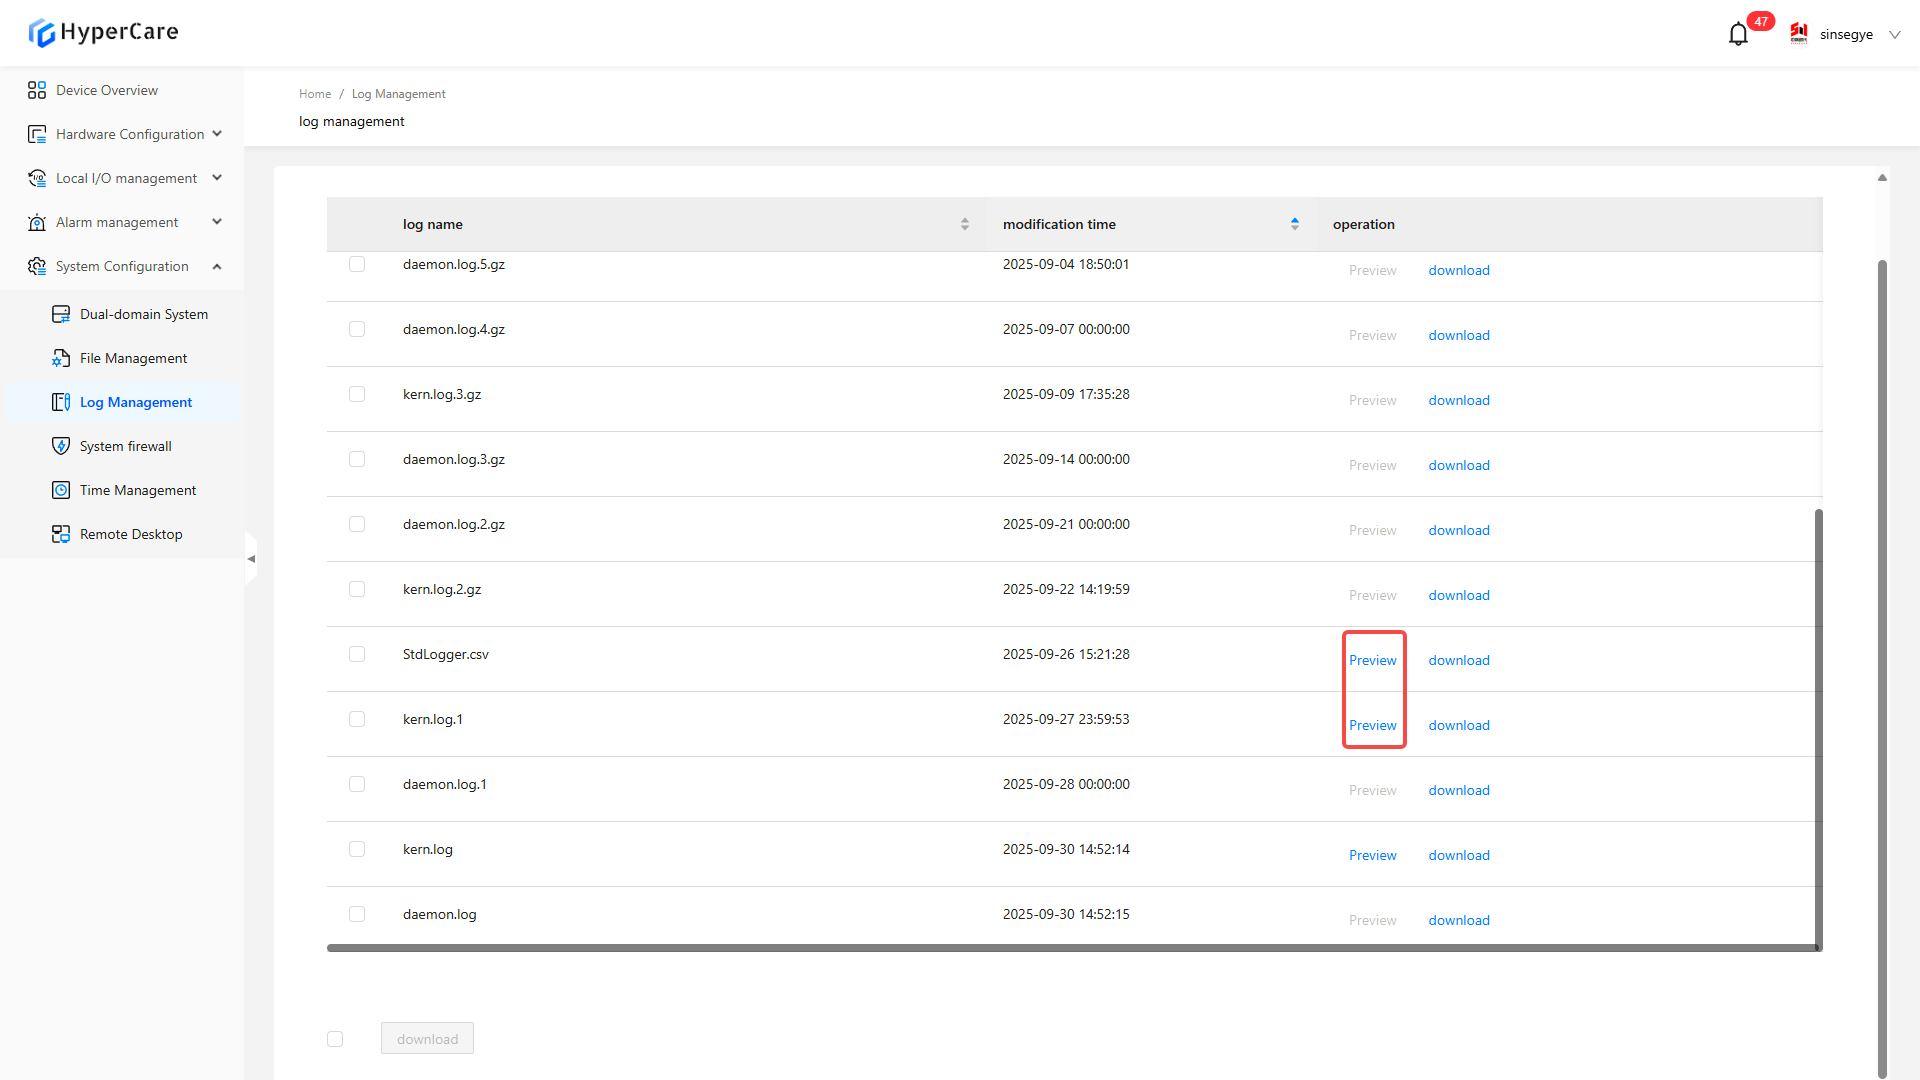Click the Time Management clock icon
This screenshot has width=1920, height=1080.
61,490
